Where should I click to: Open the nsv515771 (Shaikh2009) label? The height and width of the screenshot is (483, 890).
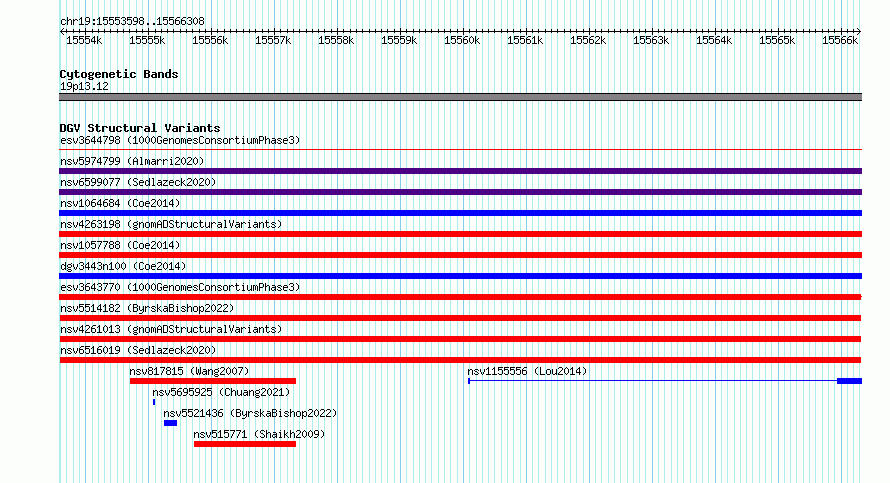click(259, 434)
